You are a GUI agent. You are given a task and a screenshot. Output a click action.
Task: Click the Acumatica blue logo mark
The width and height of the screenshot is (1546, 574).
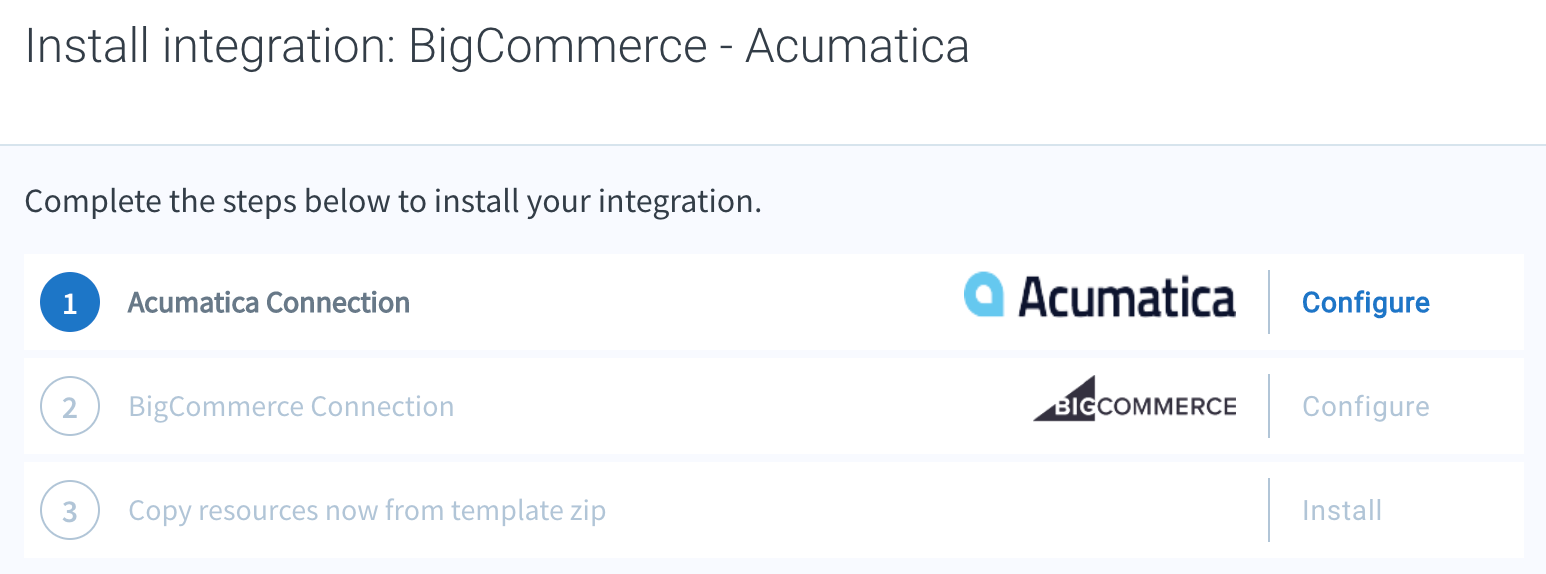[983, 295]
